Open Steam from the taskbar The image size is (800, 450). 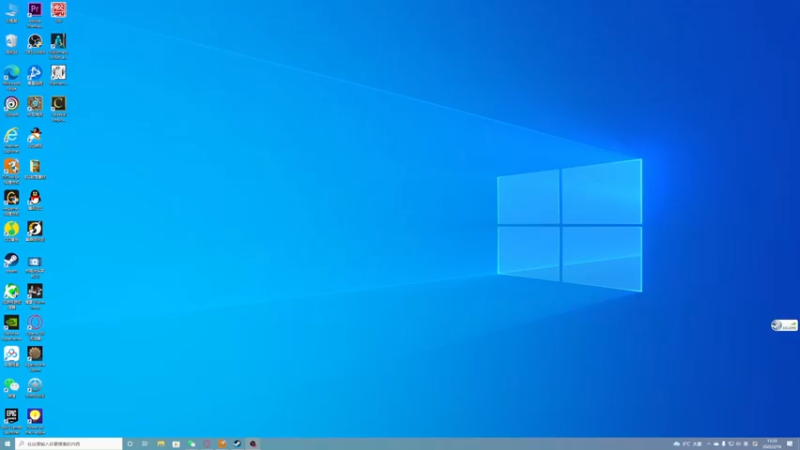click(237, 444)
